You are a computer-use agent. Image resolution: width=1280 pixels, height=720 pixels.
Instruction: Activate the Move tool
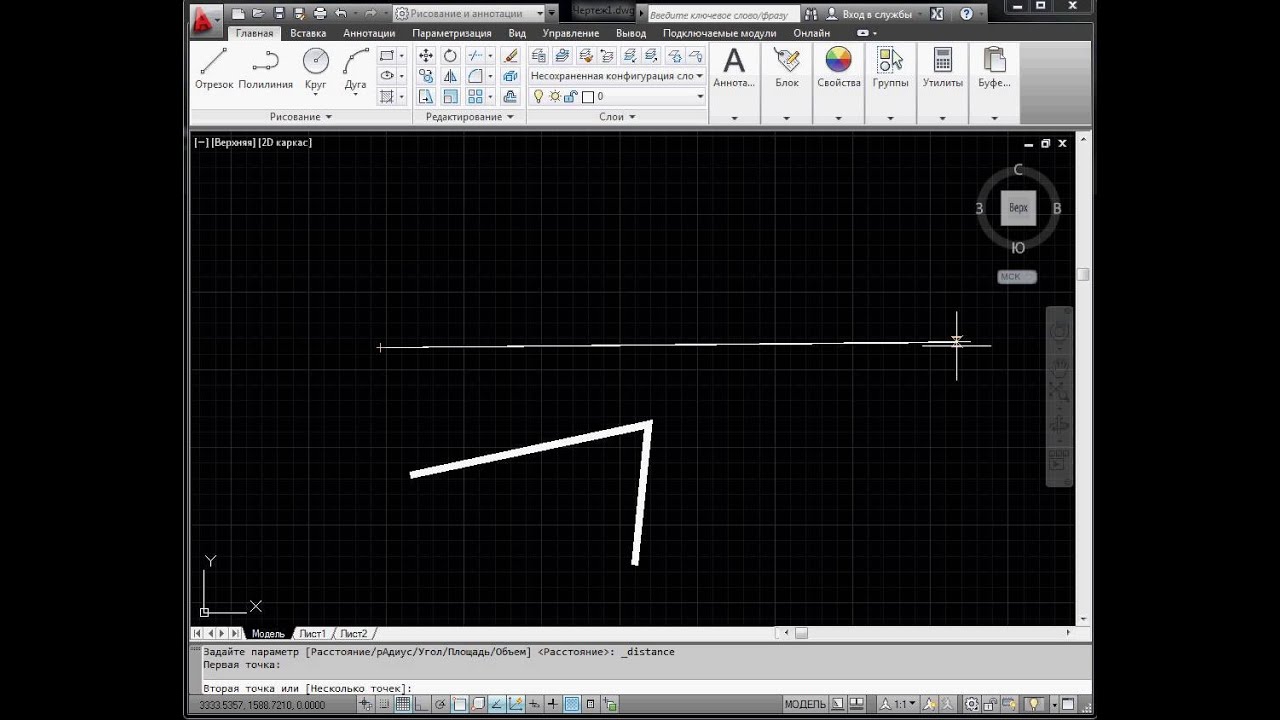[426, 56]
